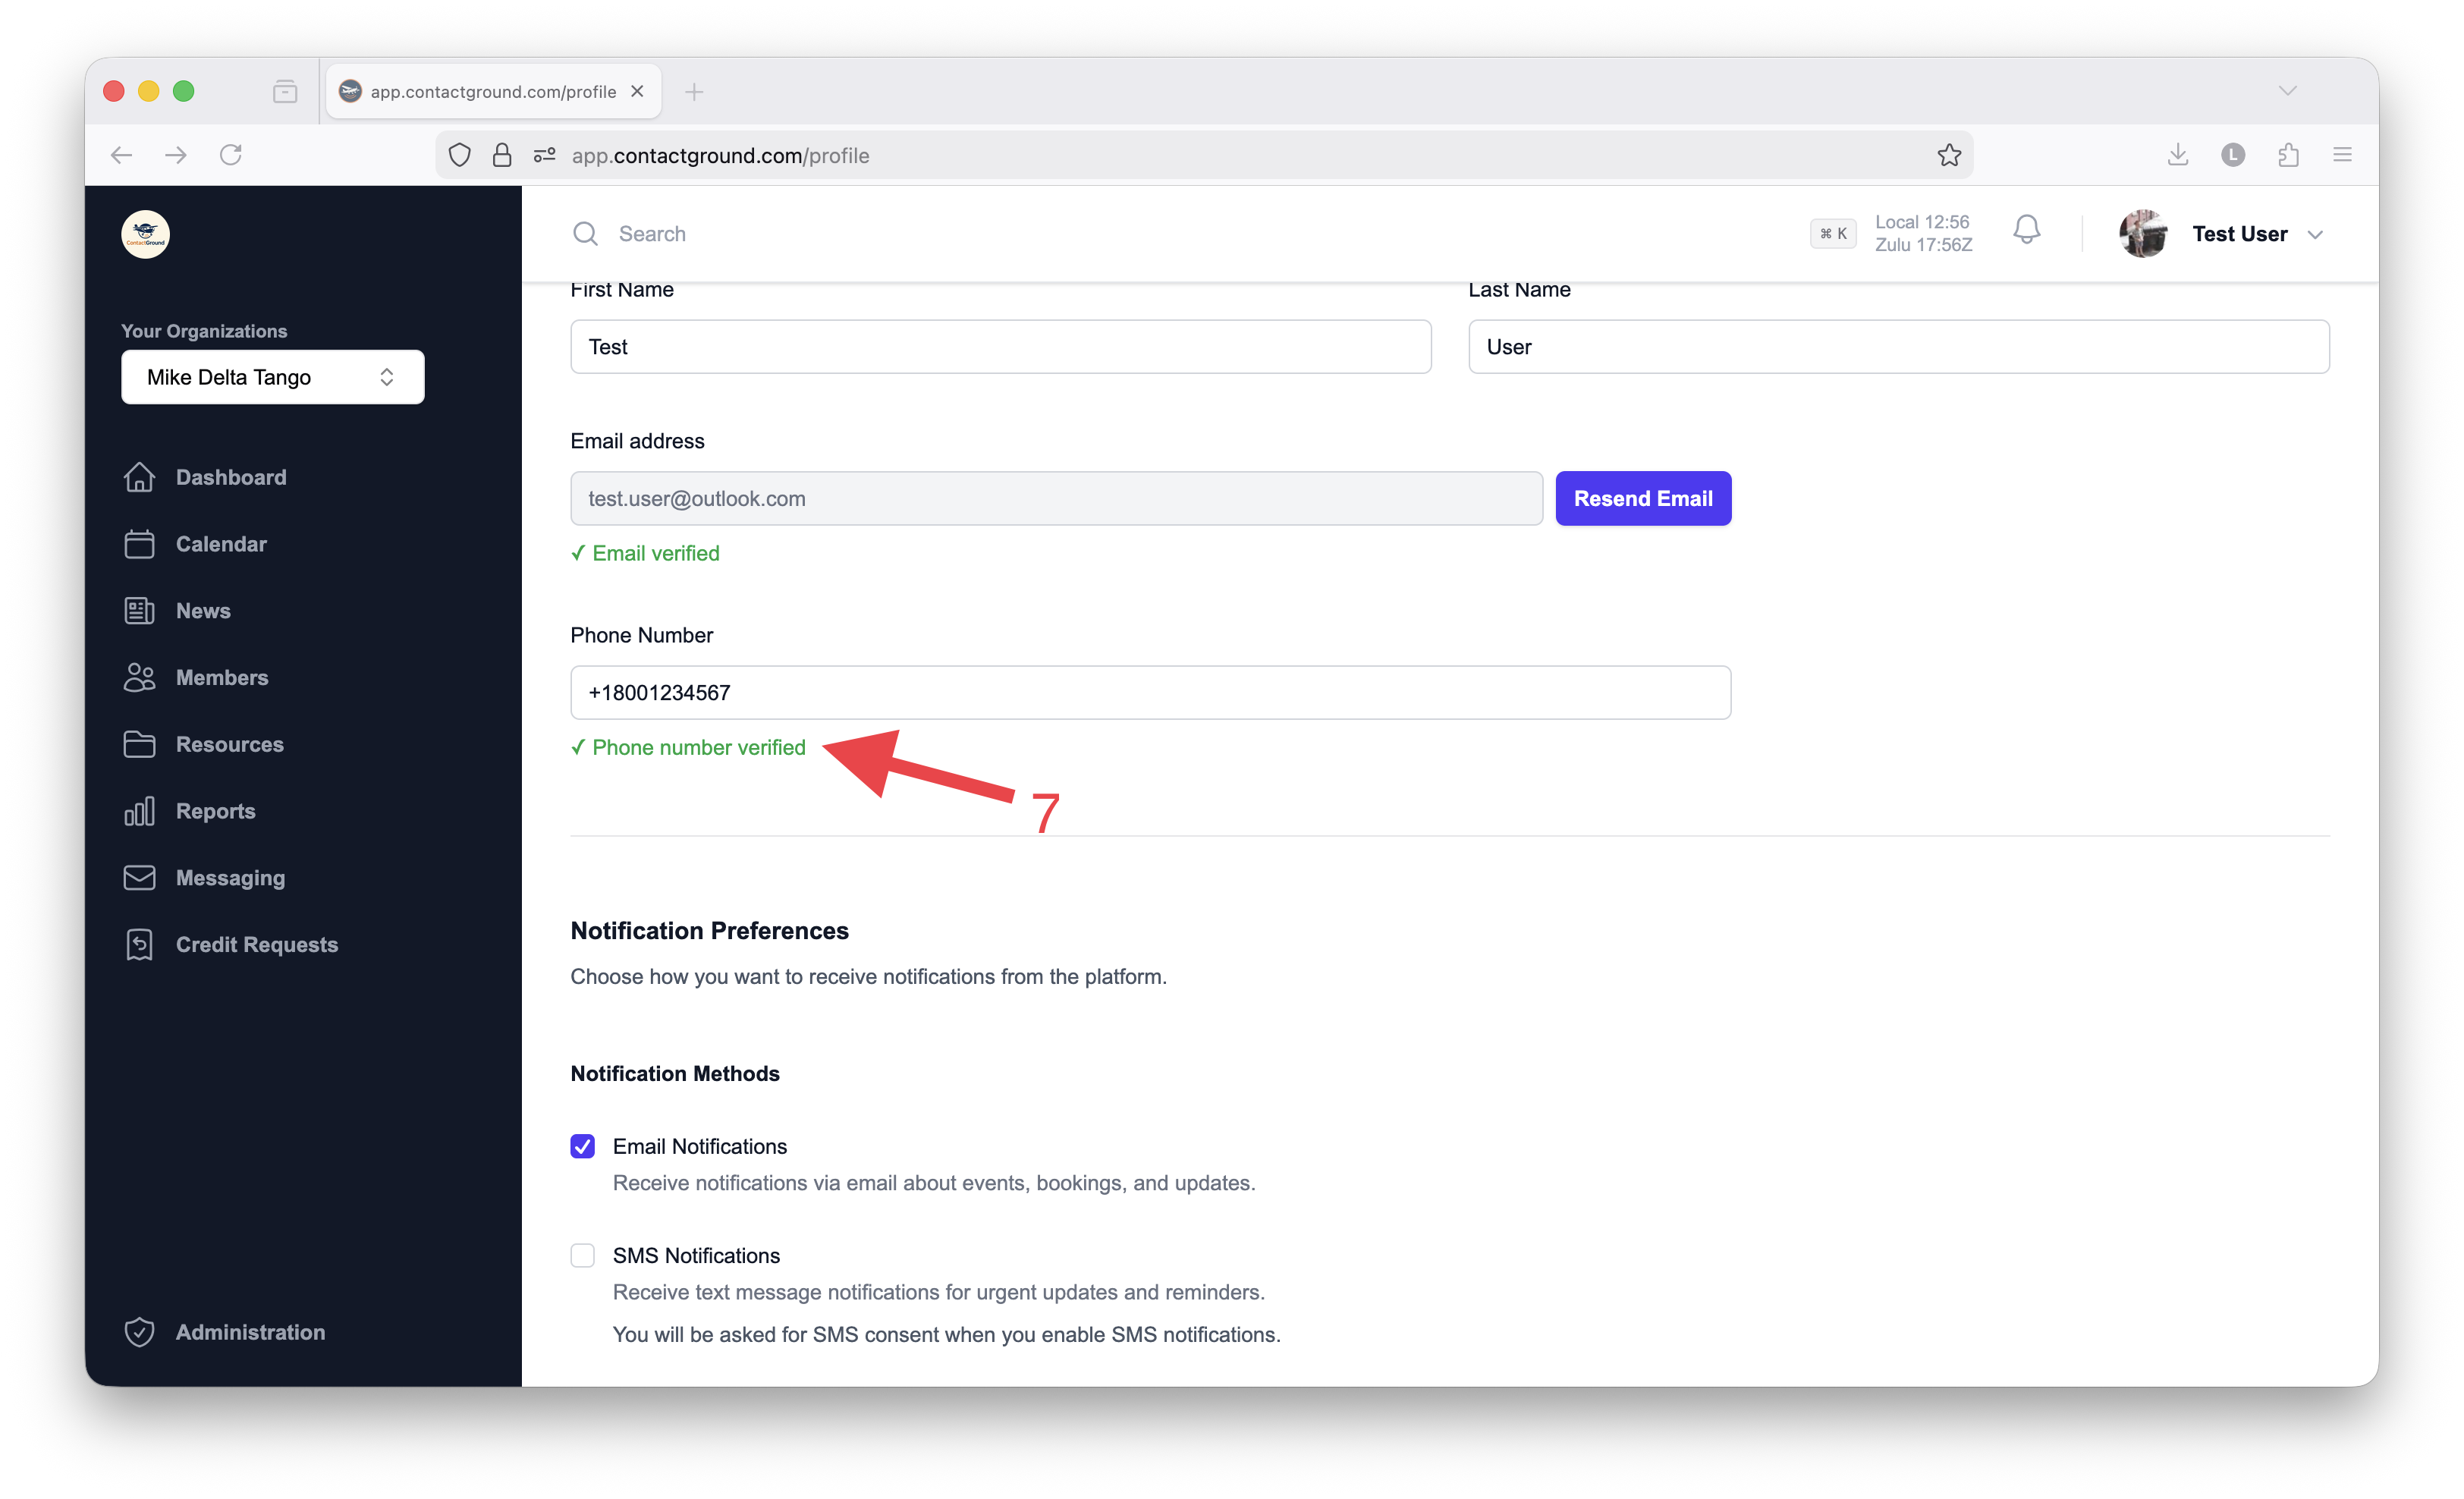Go to Dashboard in sidebar
This screenshot has height=1499, width=2464.
[x=230, y=477]
